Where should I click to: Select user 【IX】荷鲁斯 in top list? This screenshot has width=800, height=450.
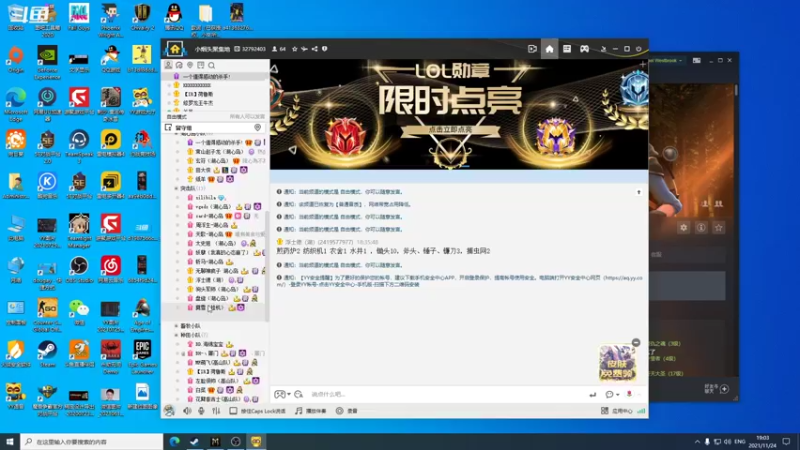pyautogui.click(x=198, y=94)
